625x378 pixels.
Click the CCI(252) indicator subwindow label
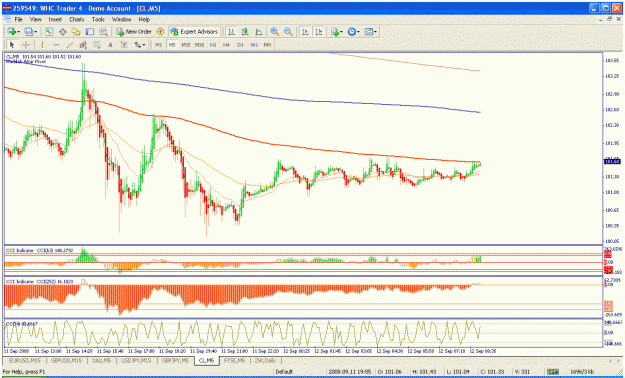coord(39,282)
